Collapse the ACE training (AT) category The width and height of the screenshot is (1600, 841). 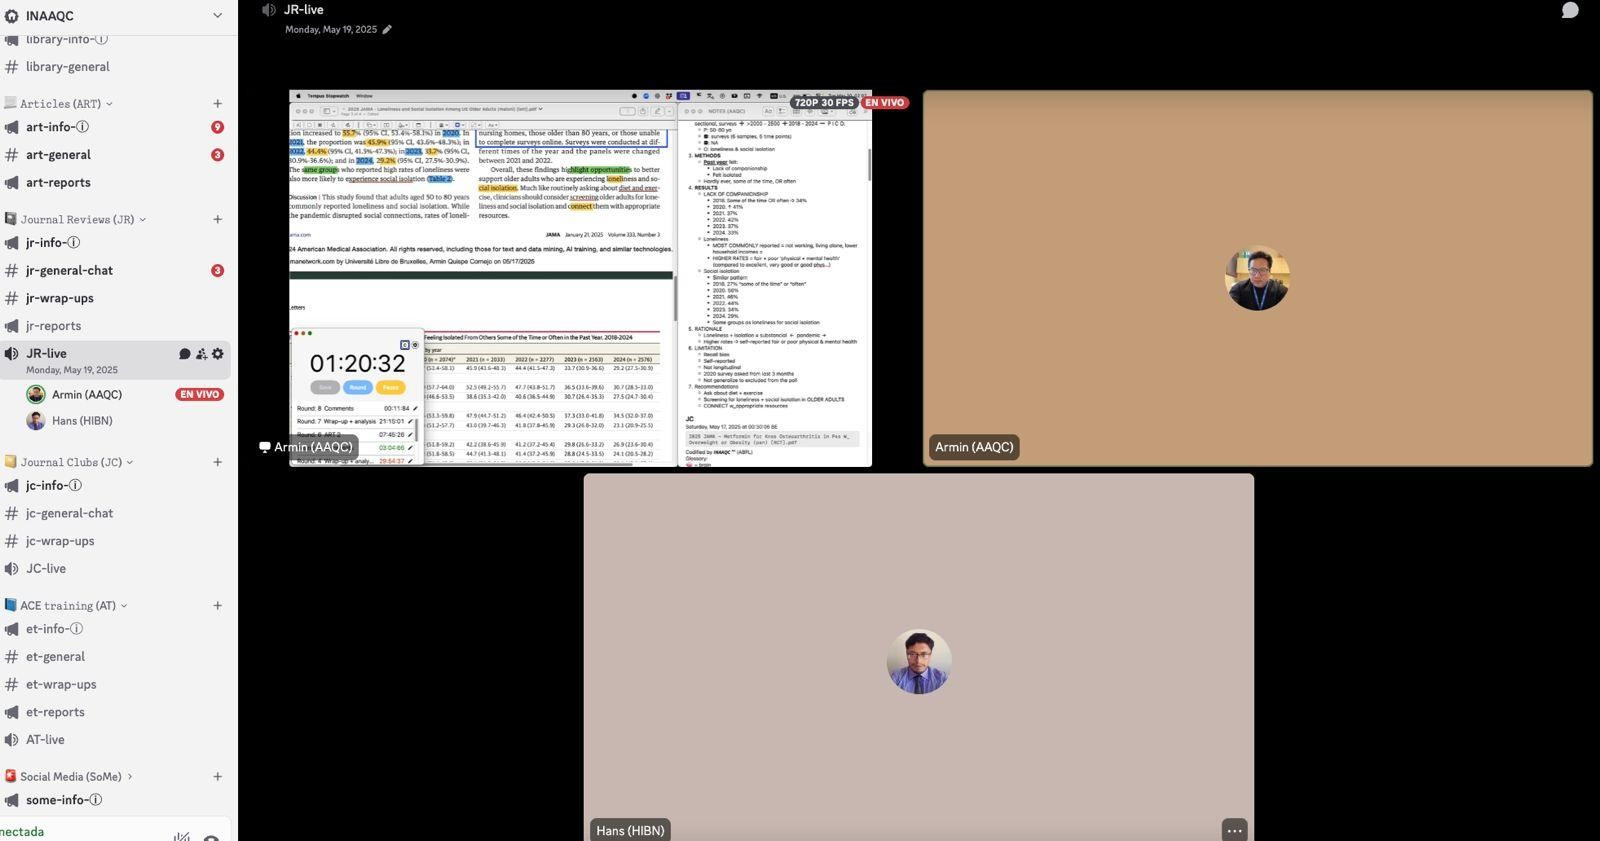67,606
